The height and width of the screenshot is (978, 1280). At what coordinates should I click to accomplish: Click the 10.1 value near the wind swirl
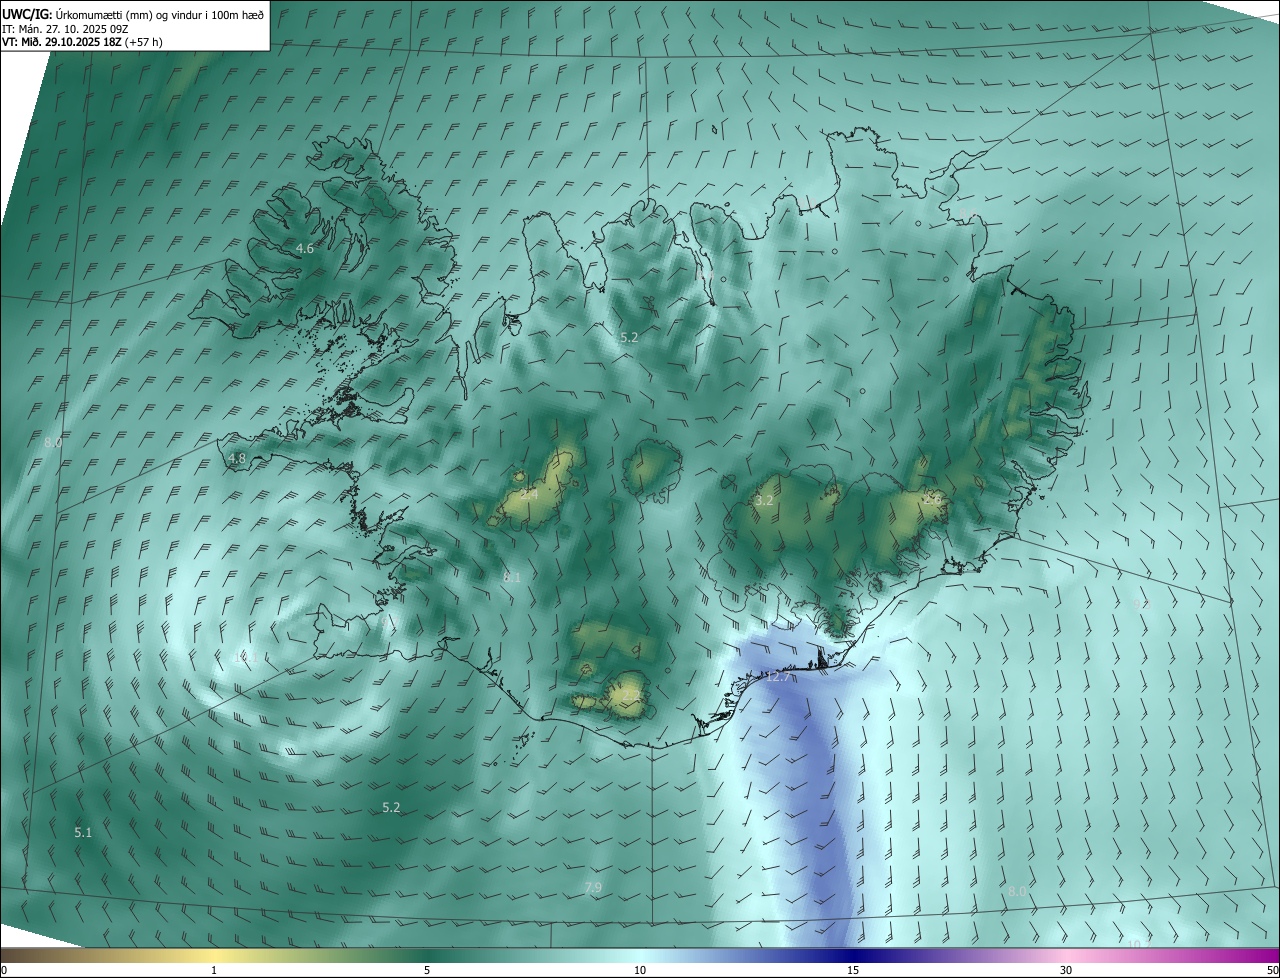coord(244,658)
